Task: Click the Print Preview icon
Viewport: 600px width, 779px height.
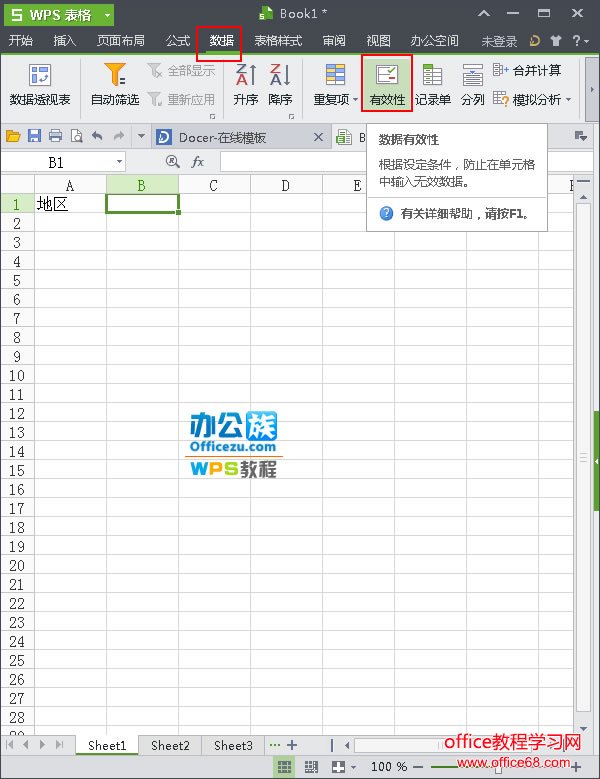Action: (x=76, y=136)
